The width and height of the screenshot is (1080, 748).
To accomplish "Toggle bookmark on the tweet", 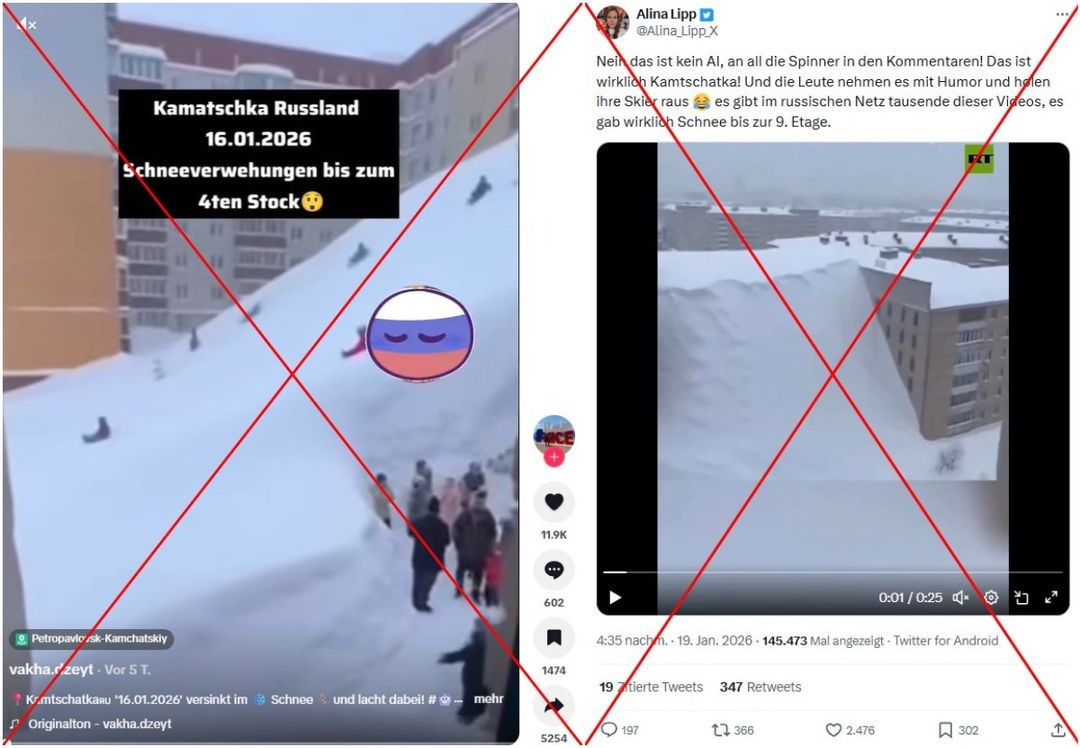I will [x=946, y=730].
